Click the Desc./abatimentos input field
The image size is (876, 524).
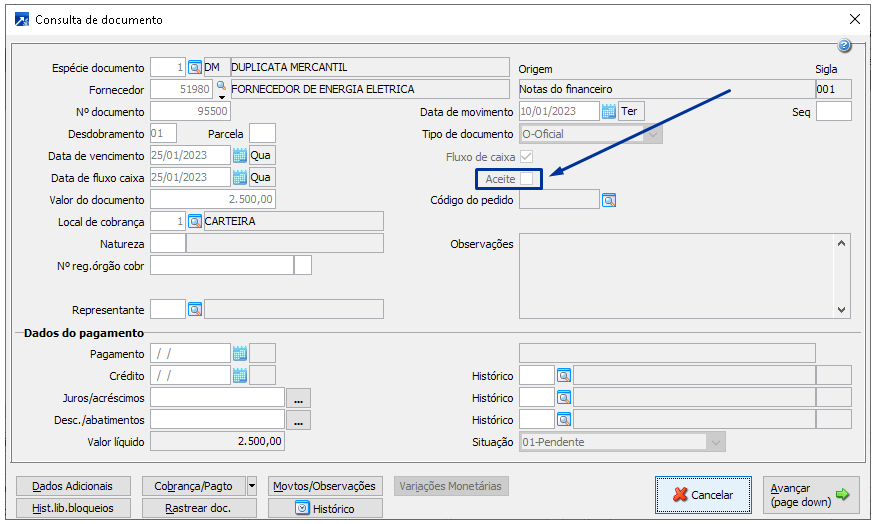click(218, 420)
